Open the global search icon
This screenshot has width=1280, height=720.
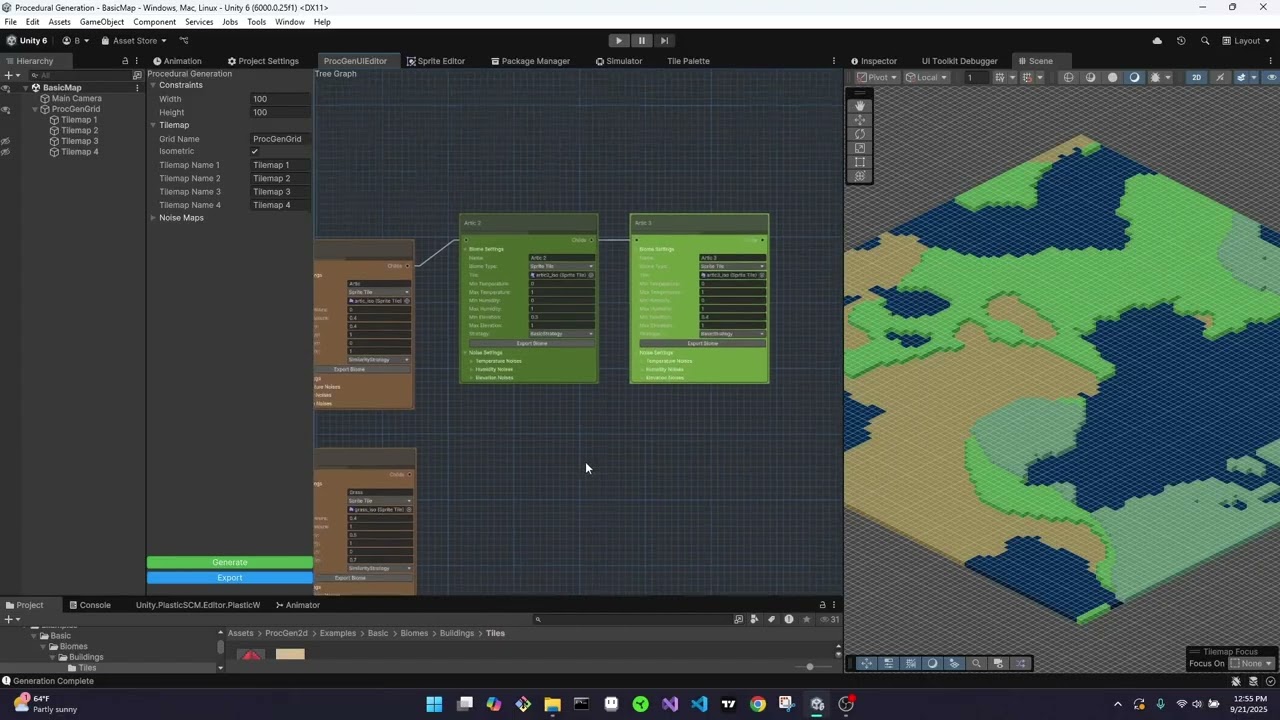(x=1205, y=41)
